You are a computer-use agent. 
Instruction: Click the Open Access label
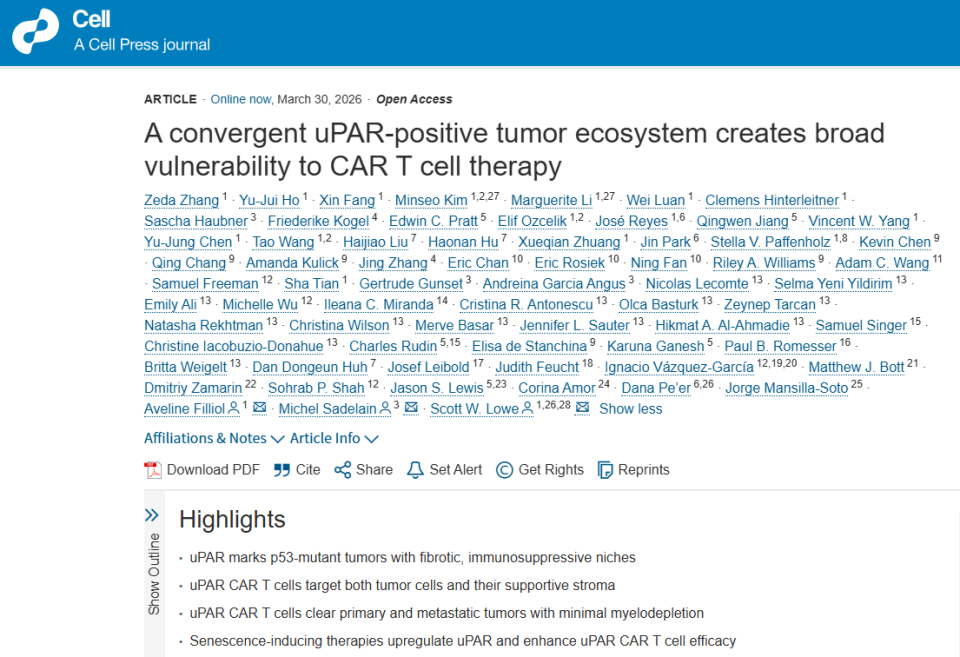click(414, 99)
